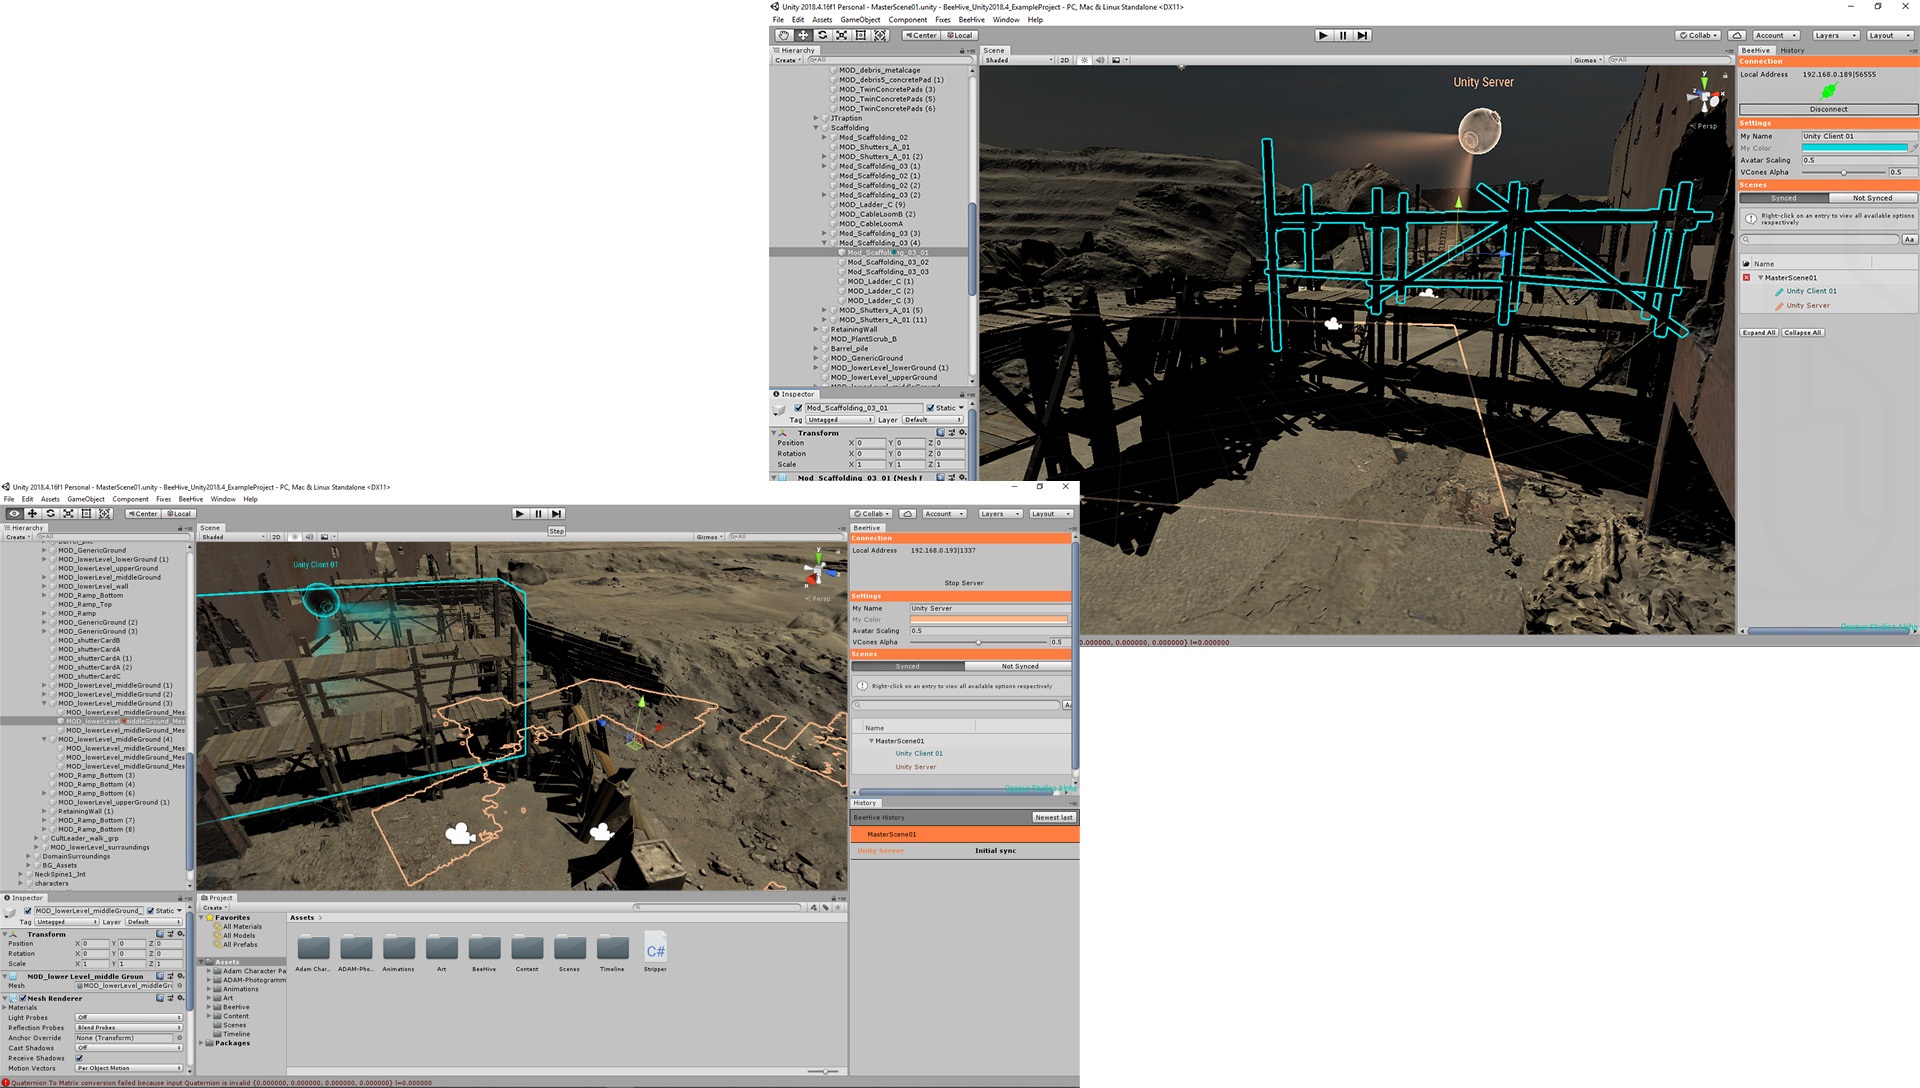Open the cloud Services icon in client window
This screenshot has height=1088, width=1920.
pos(1737,35)
